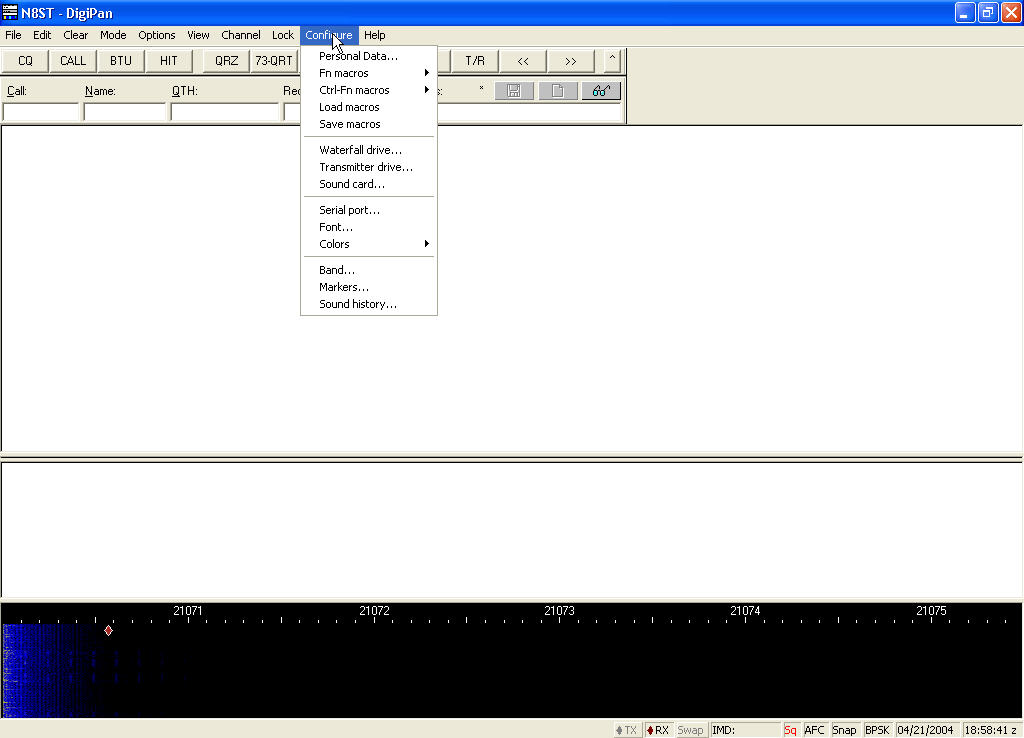Click in the Call input field
The height and width of the screenshot is (738, 1024).
(41, 112)
